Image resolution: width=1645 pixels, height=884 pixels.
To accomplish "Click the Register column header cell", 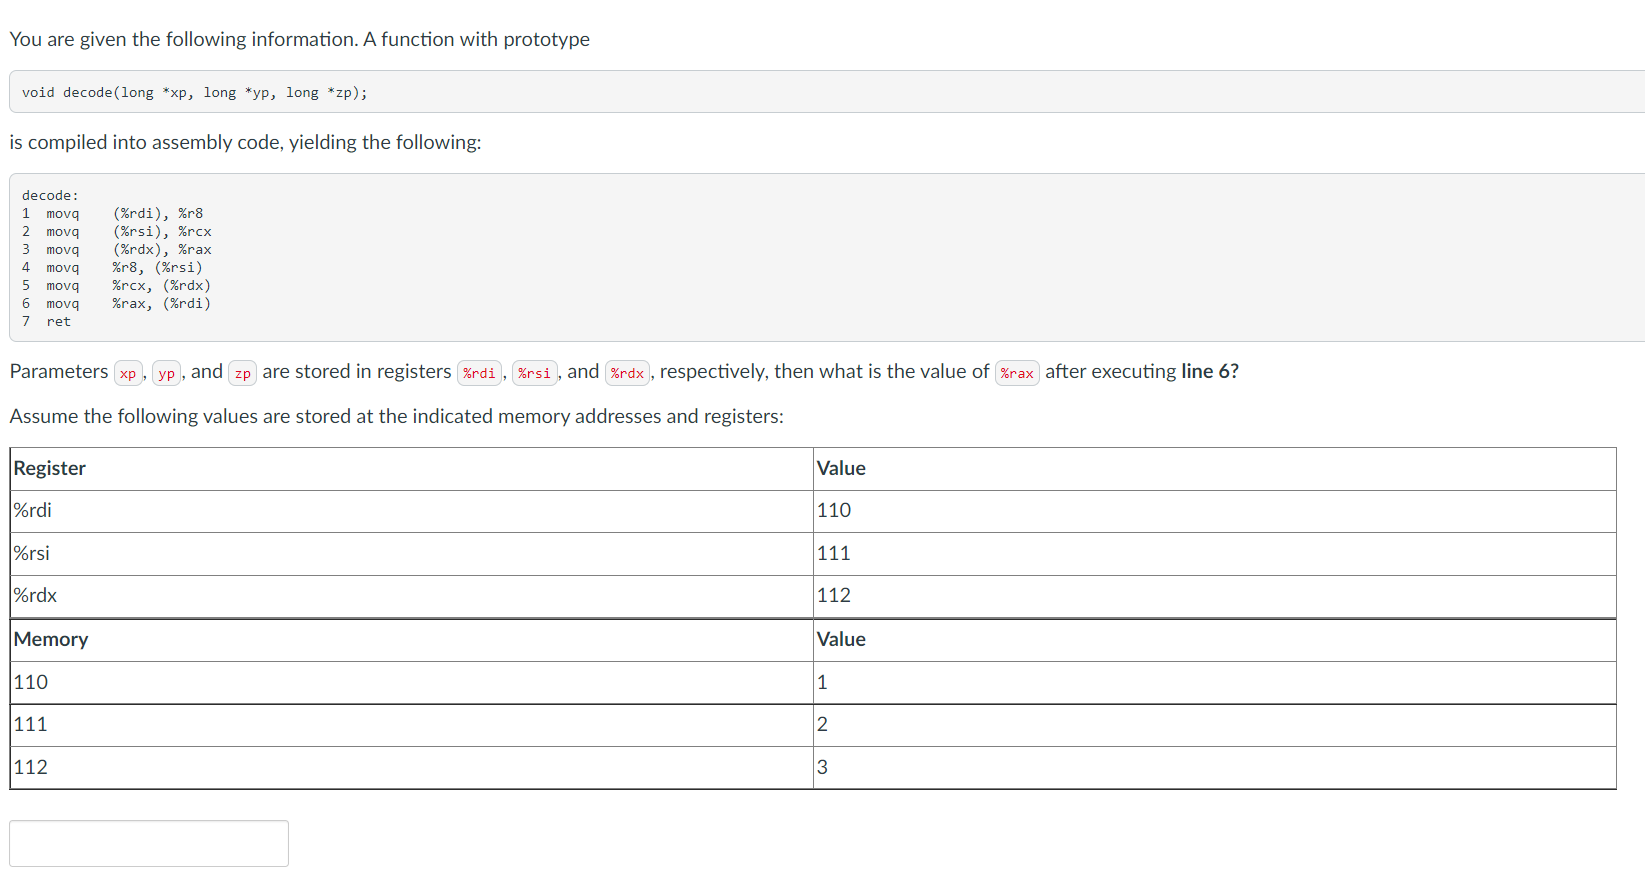I will point(50,469).
